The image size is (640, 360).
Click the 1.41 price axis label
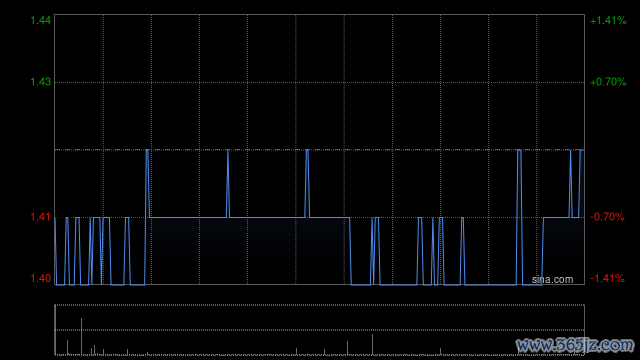40,217
